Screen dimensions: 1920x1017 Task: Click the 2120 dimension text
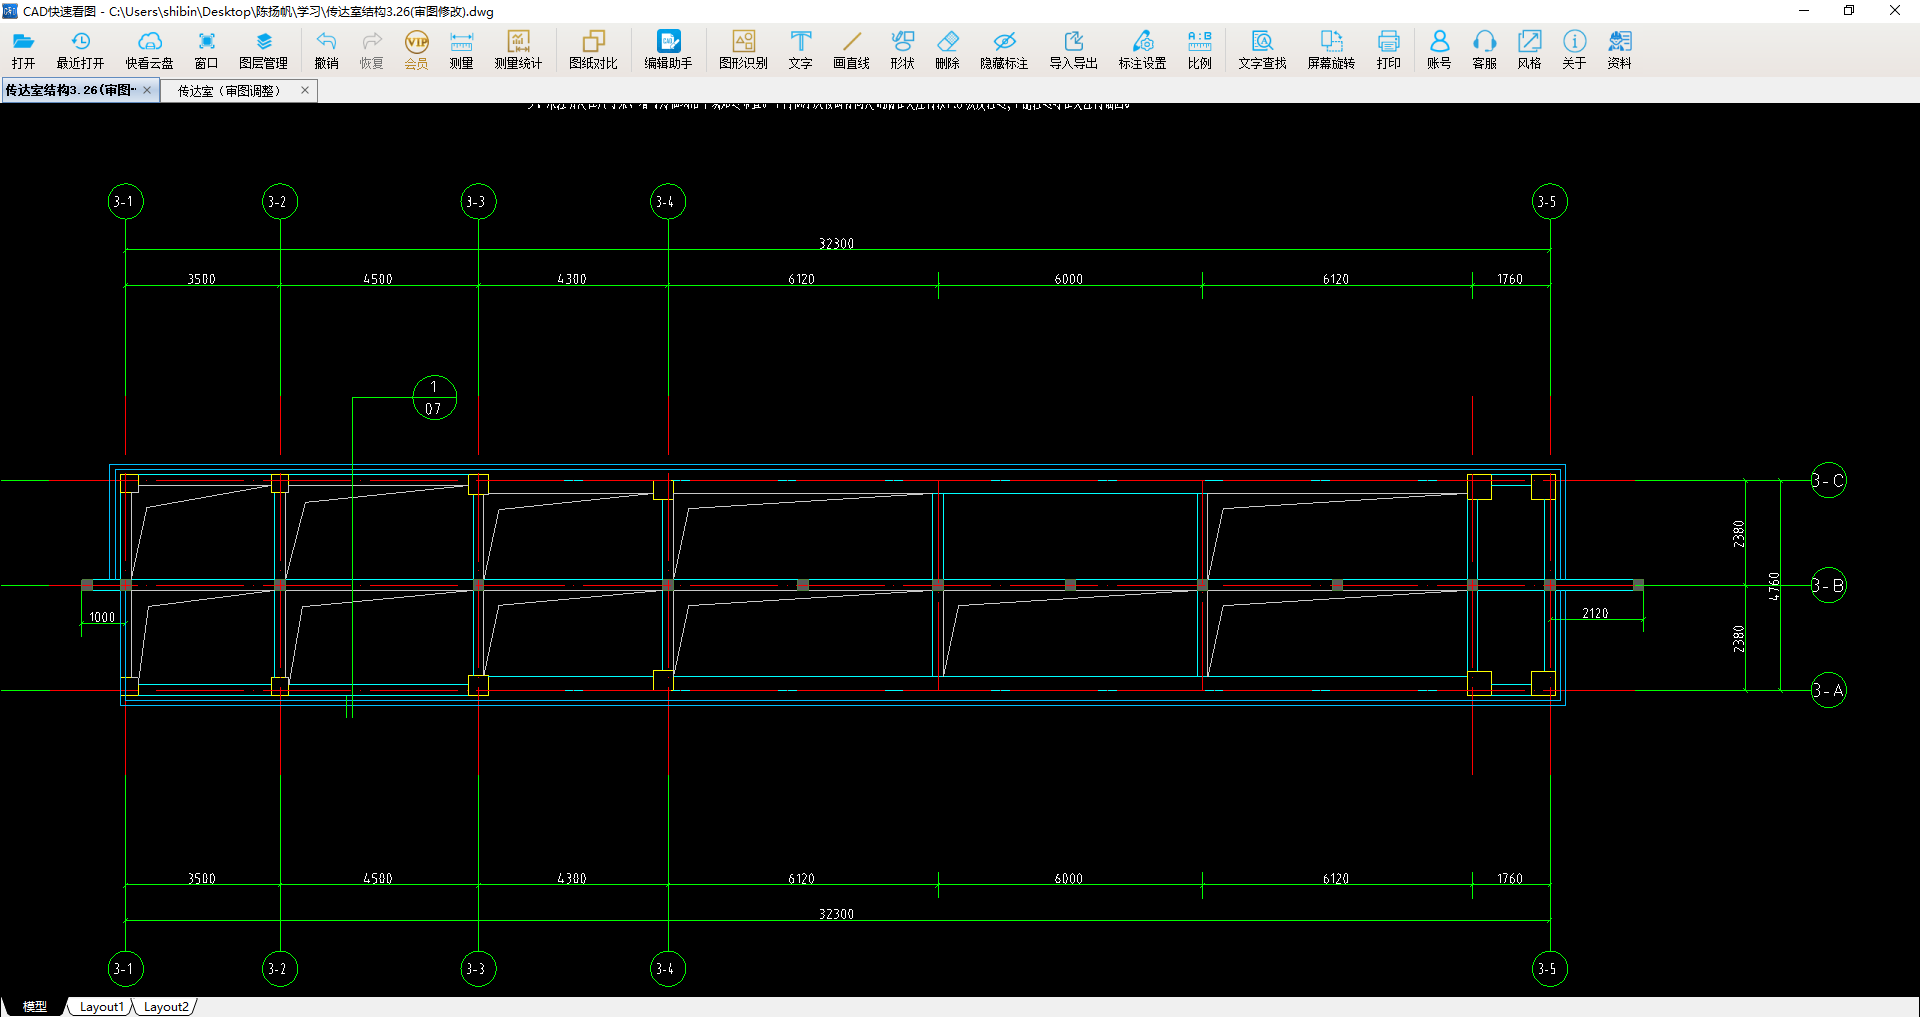[x=1595, y=613]
